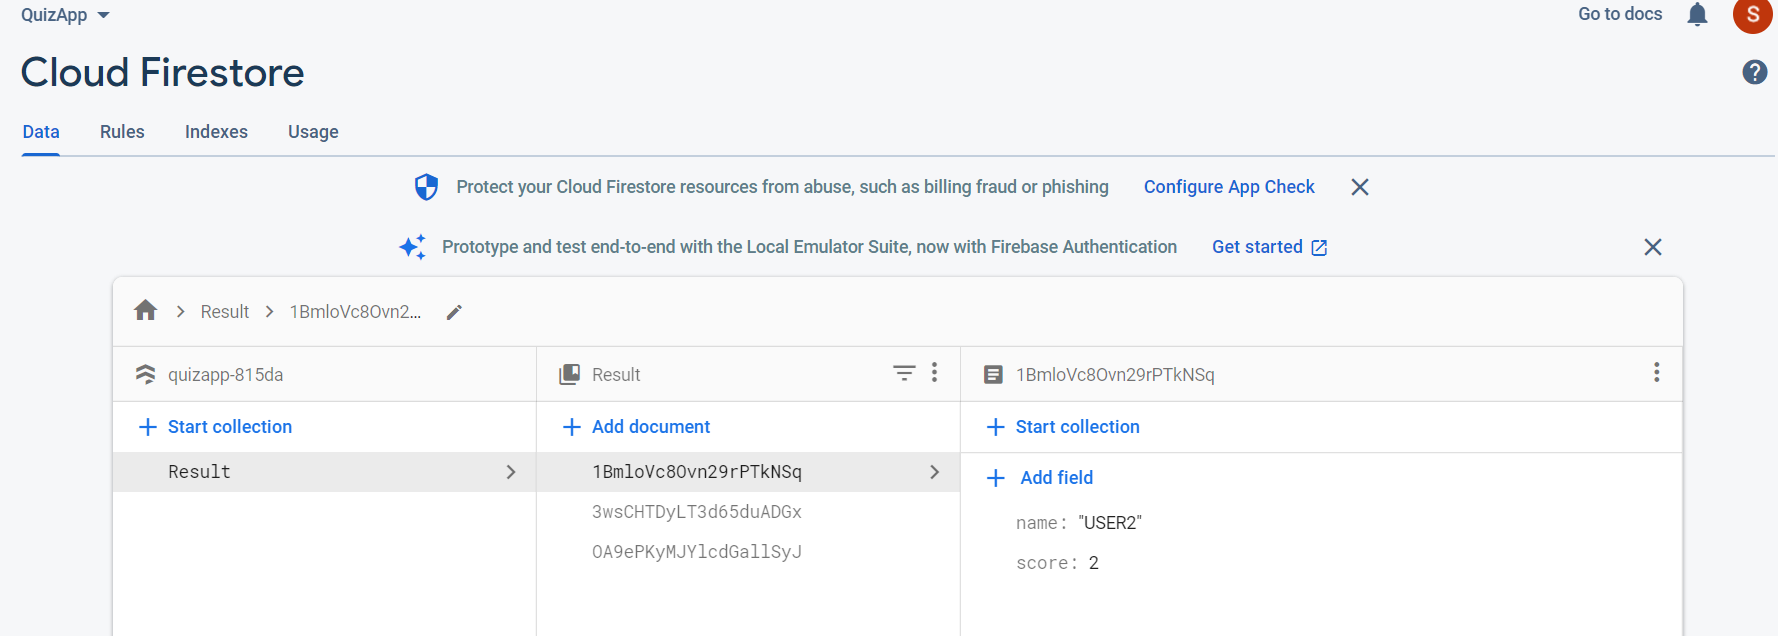Select Result in the breadcrumb path
This screenshot has width=1778, height=636.
(225, 312)
